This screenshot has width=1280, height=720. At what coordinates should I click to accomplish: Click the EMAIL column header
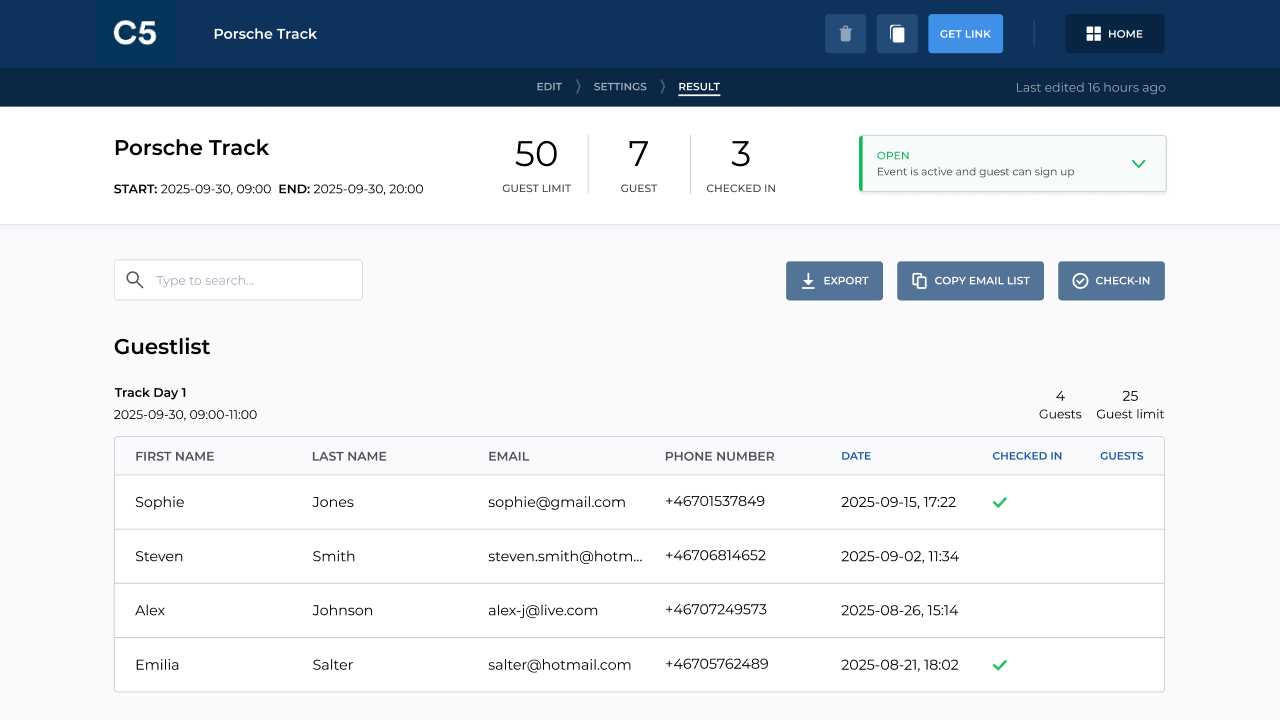[x=509, y=456]
